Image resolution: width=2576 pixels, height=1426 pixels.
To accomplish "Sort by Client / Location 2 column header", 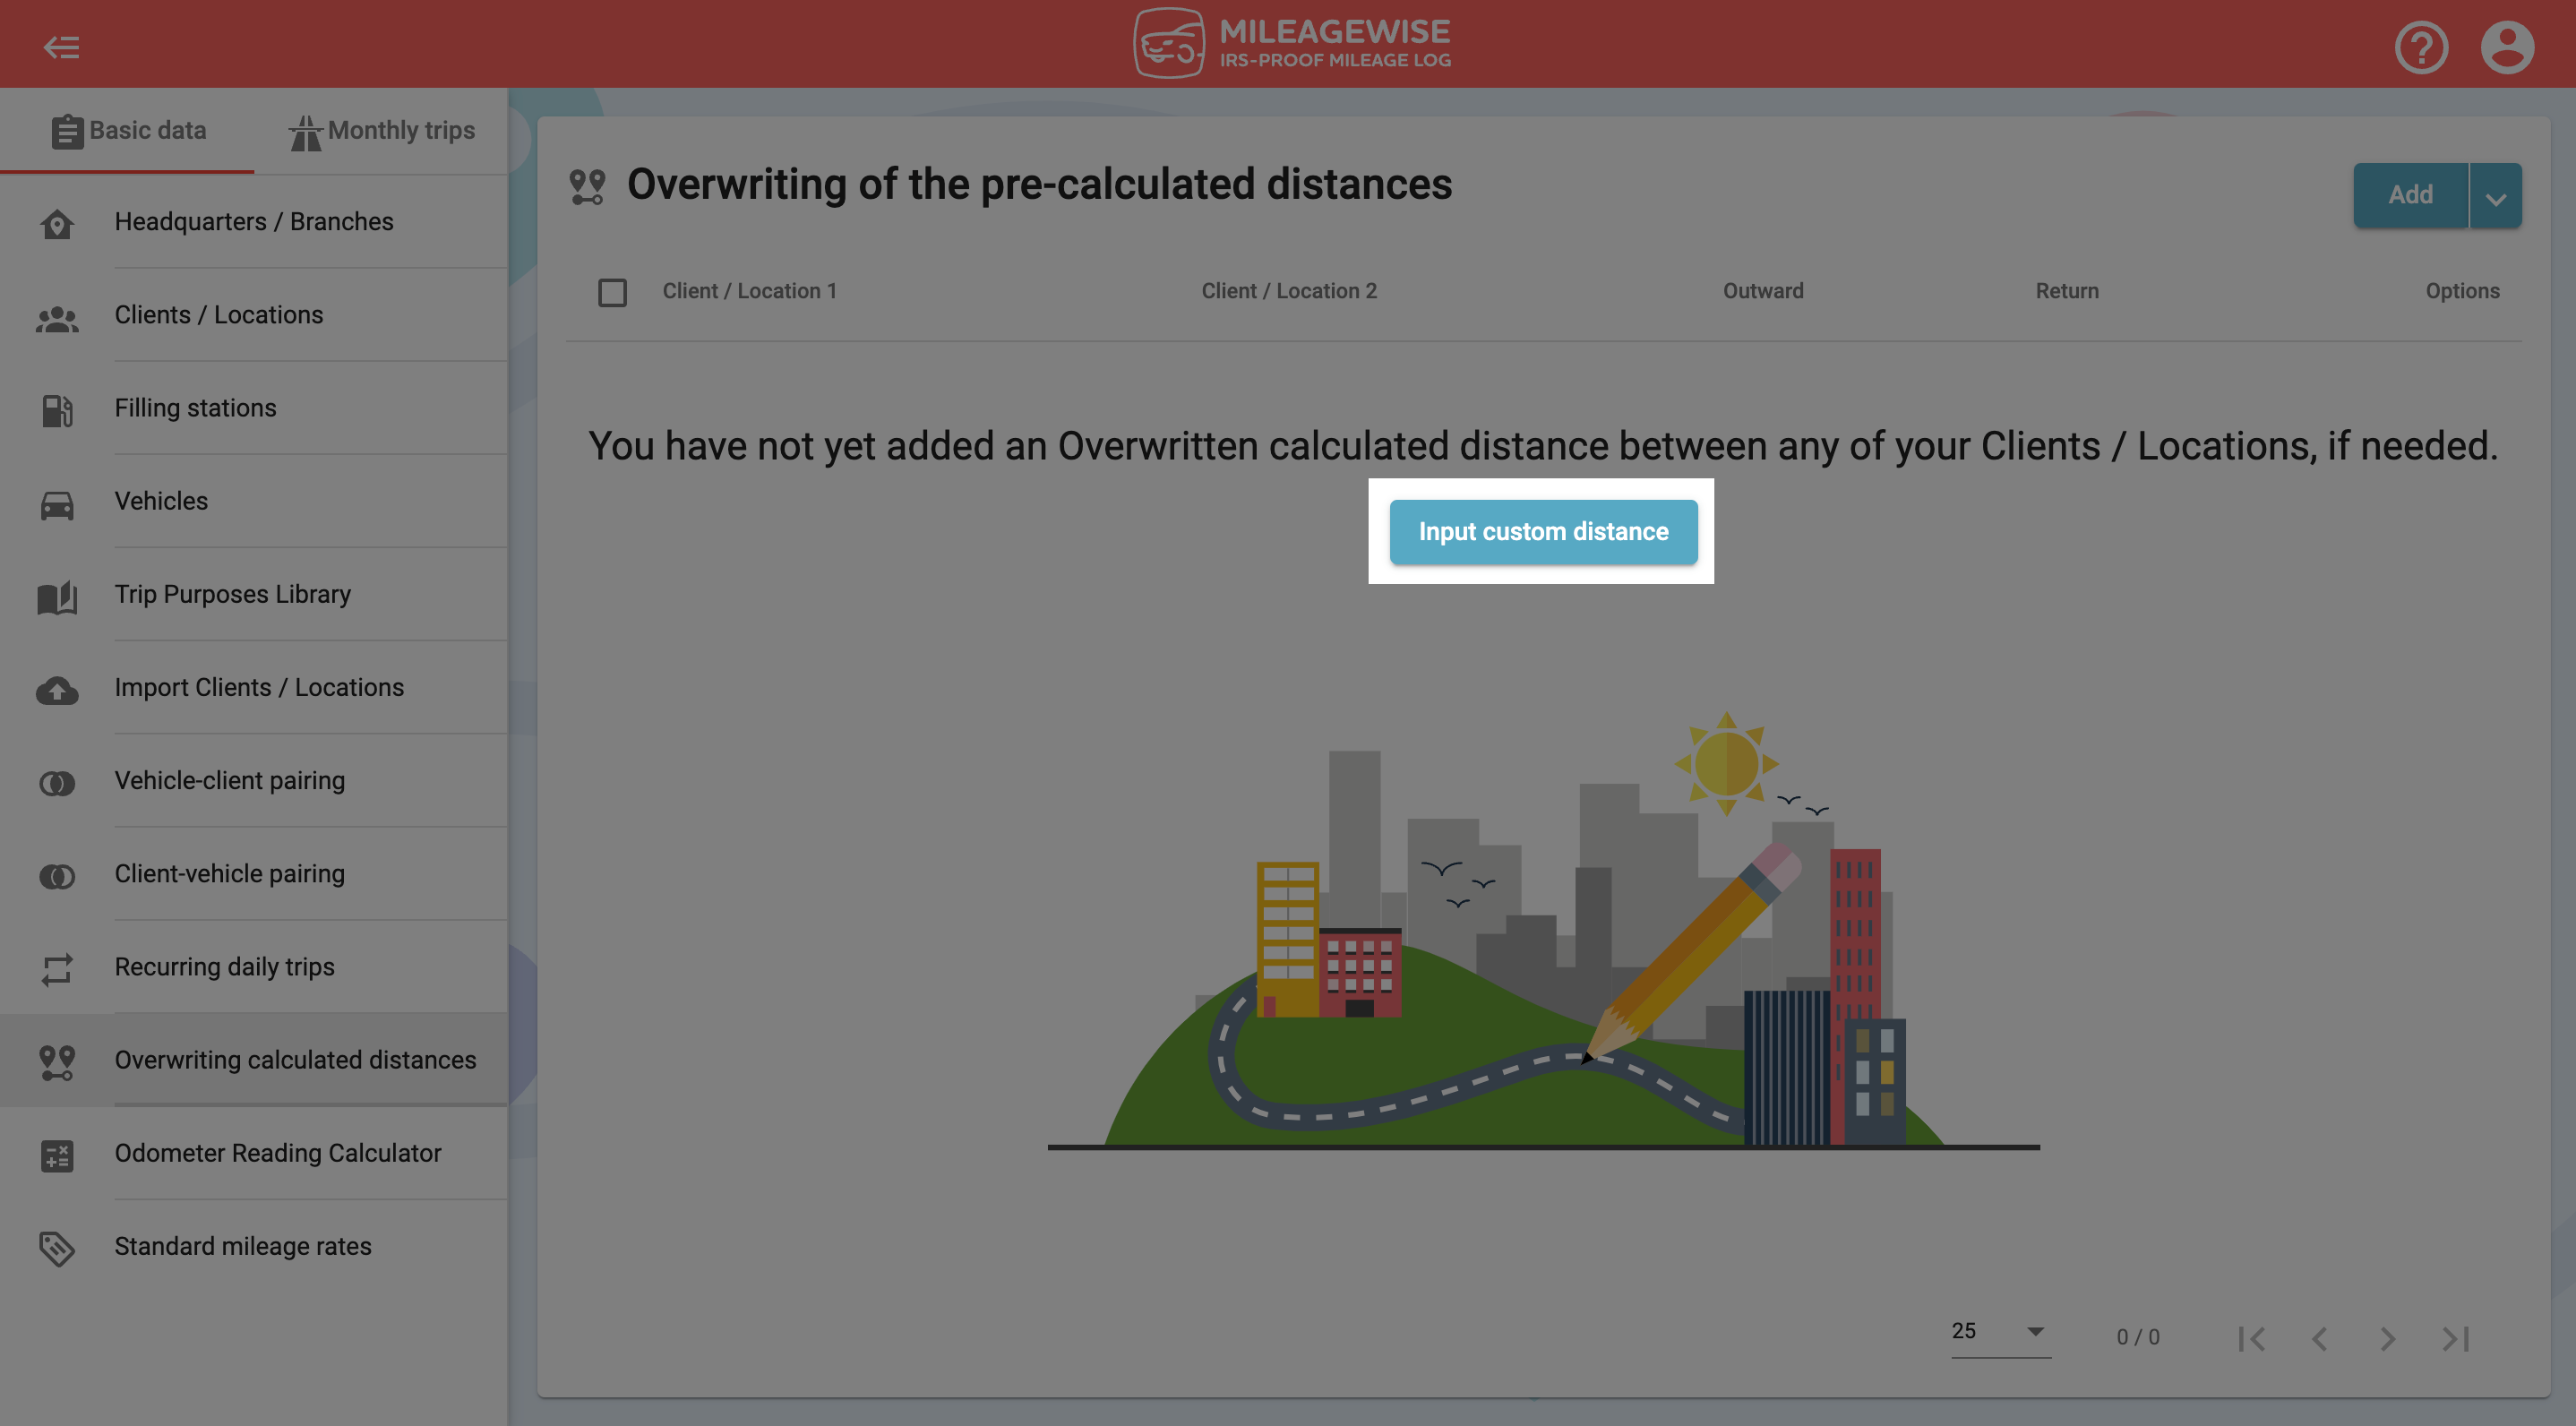I will [x=1289, y=291].
